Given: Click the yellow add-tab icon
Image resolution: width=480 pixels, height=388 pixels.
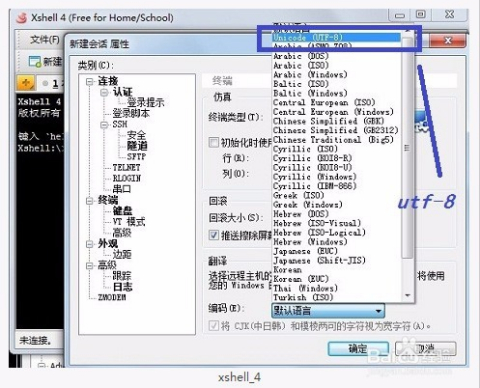Looking at the screenshot, I should tap(26, 83).
